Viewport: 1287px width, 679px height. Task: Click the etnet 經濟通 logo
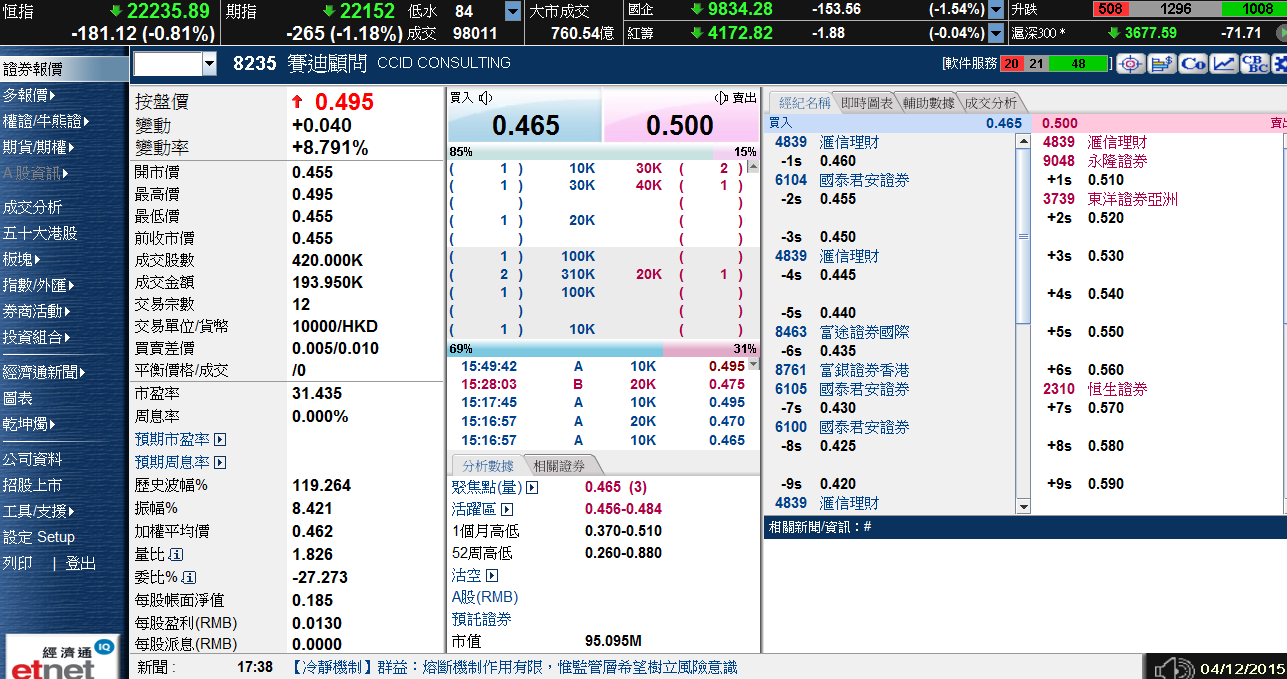click(62, 656)
